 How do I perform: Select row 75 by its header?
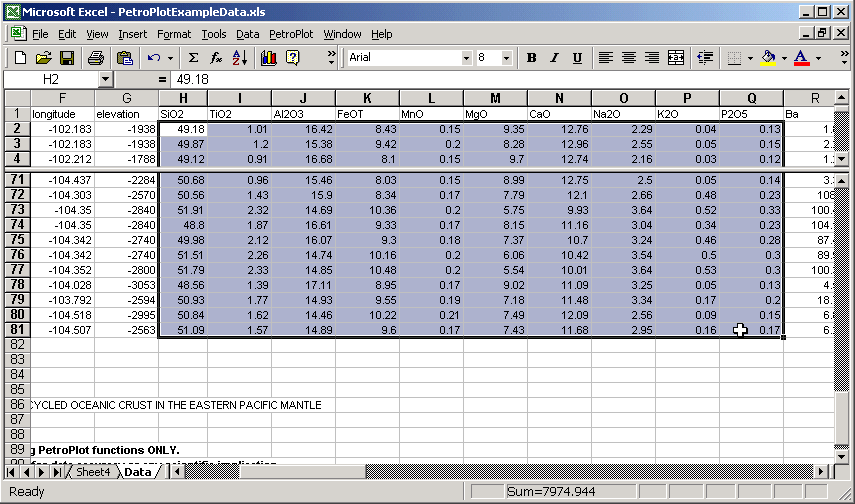pos(16,240)
